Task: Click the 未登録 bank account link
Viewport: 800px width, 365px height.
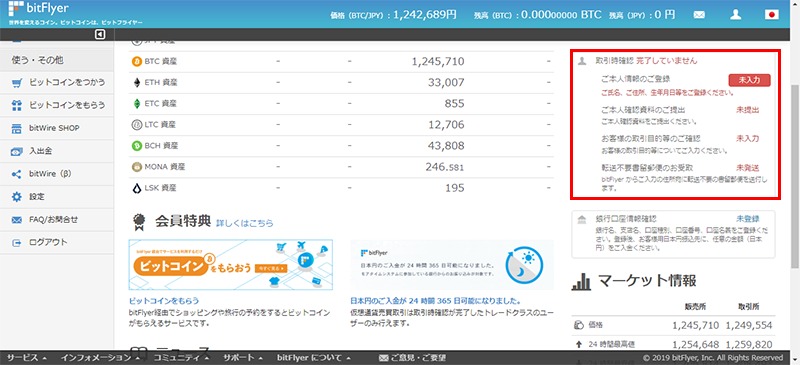Action: point(747,218)
